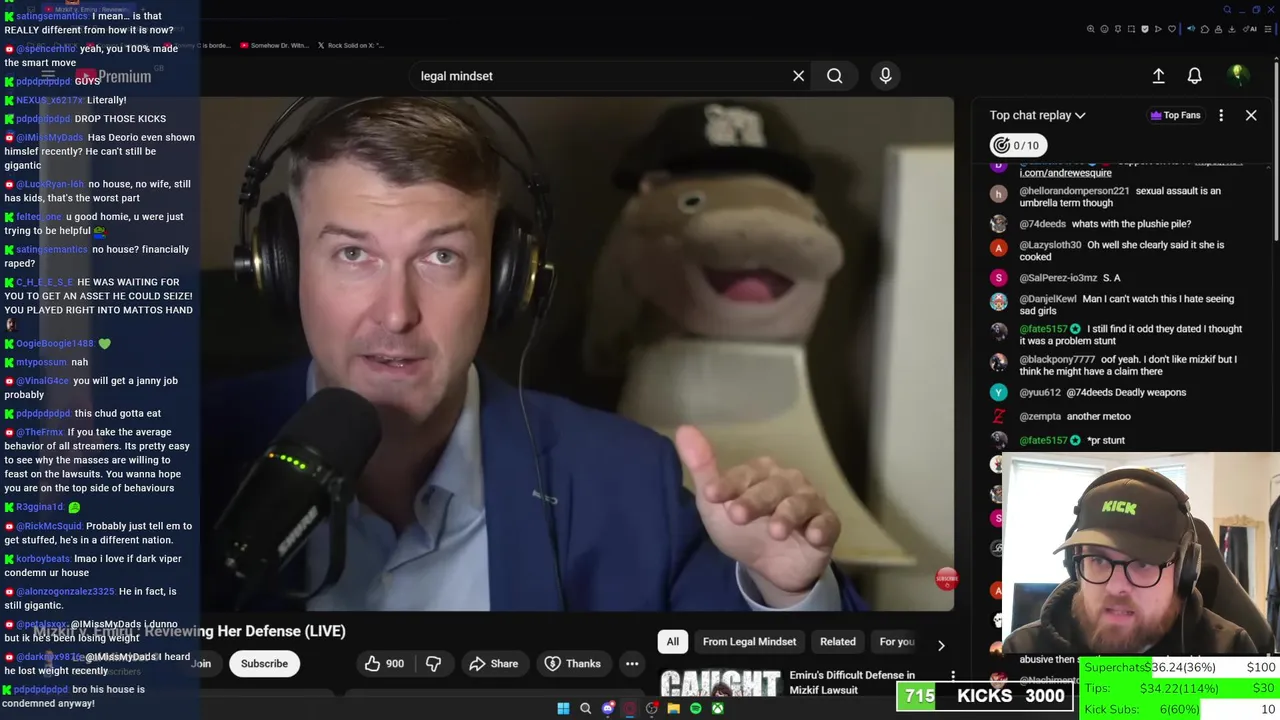Open browser toolbar zoom magnifier icon
This screenshot has height=720, width=1280.
tap(1090, 29)
